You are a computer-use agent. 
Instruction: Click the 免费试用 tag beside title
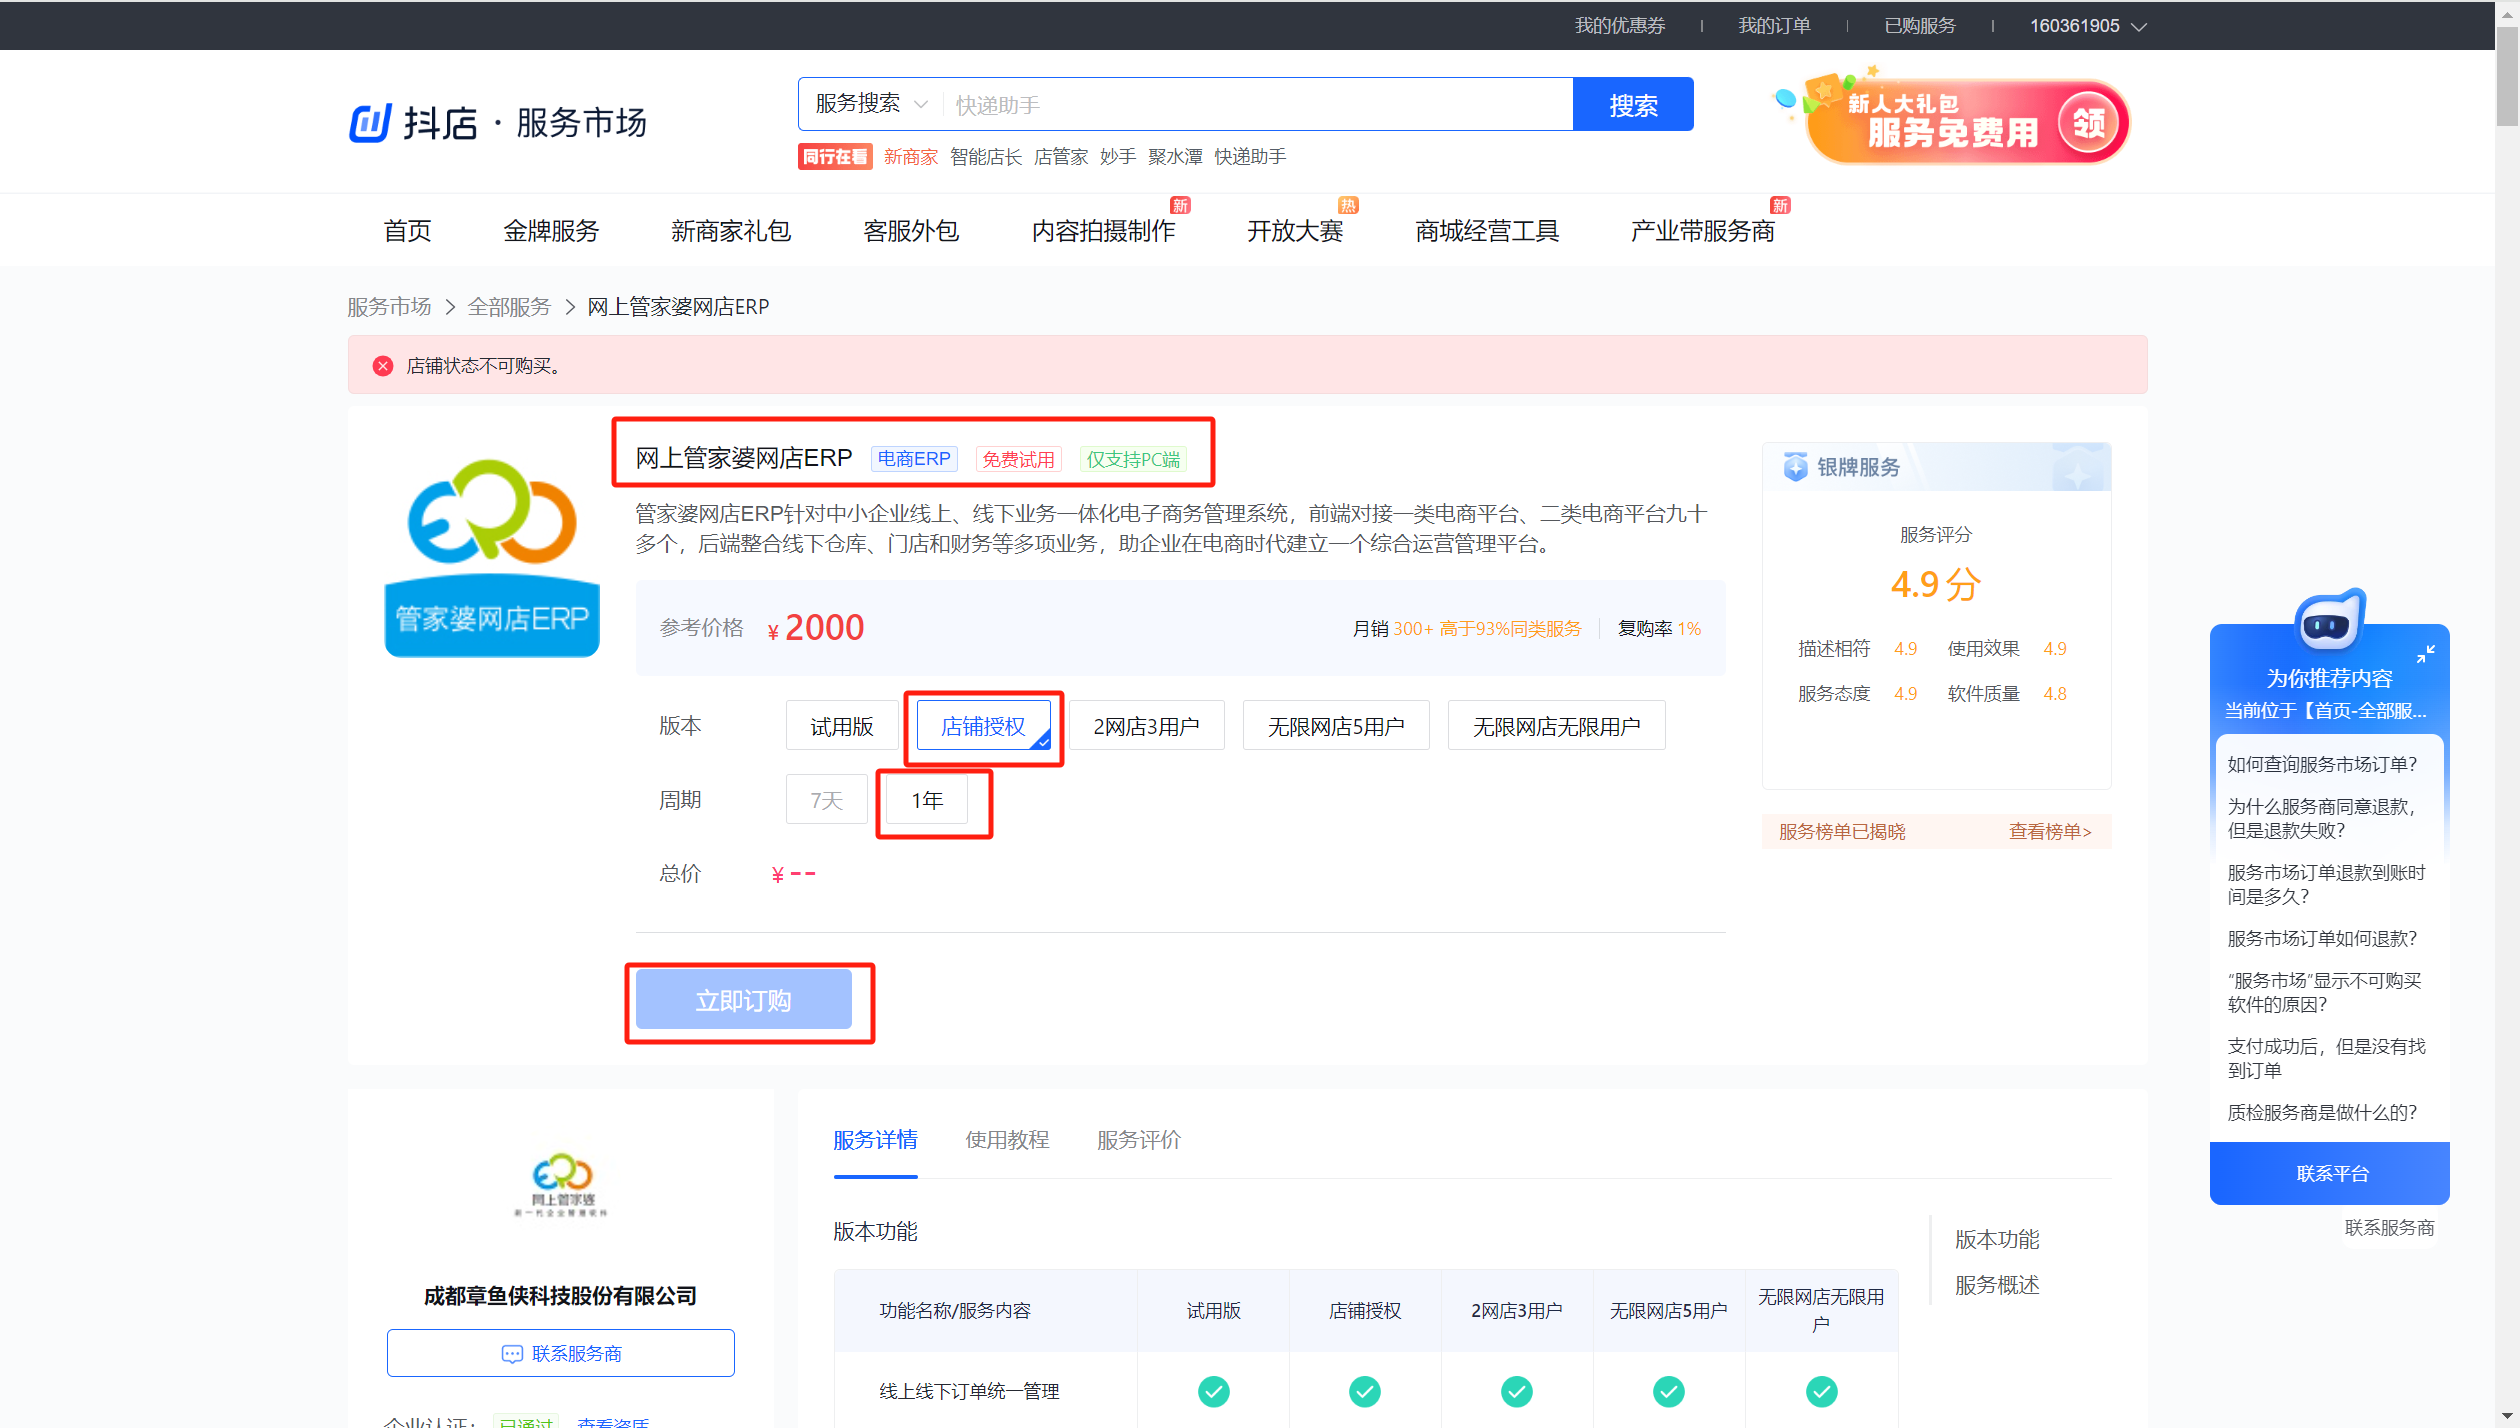click(x=1018, y=459)
